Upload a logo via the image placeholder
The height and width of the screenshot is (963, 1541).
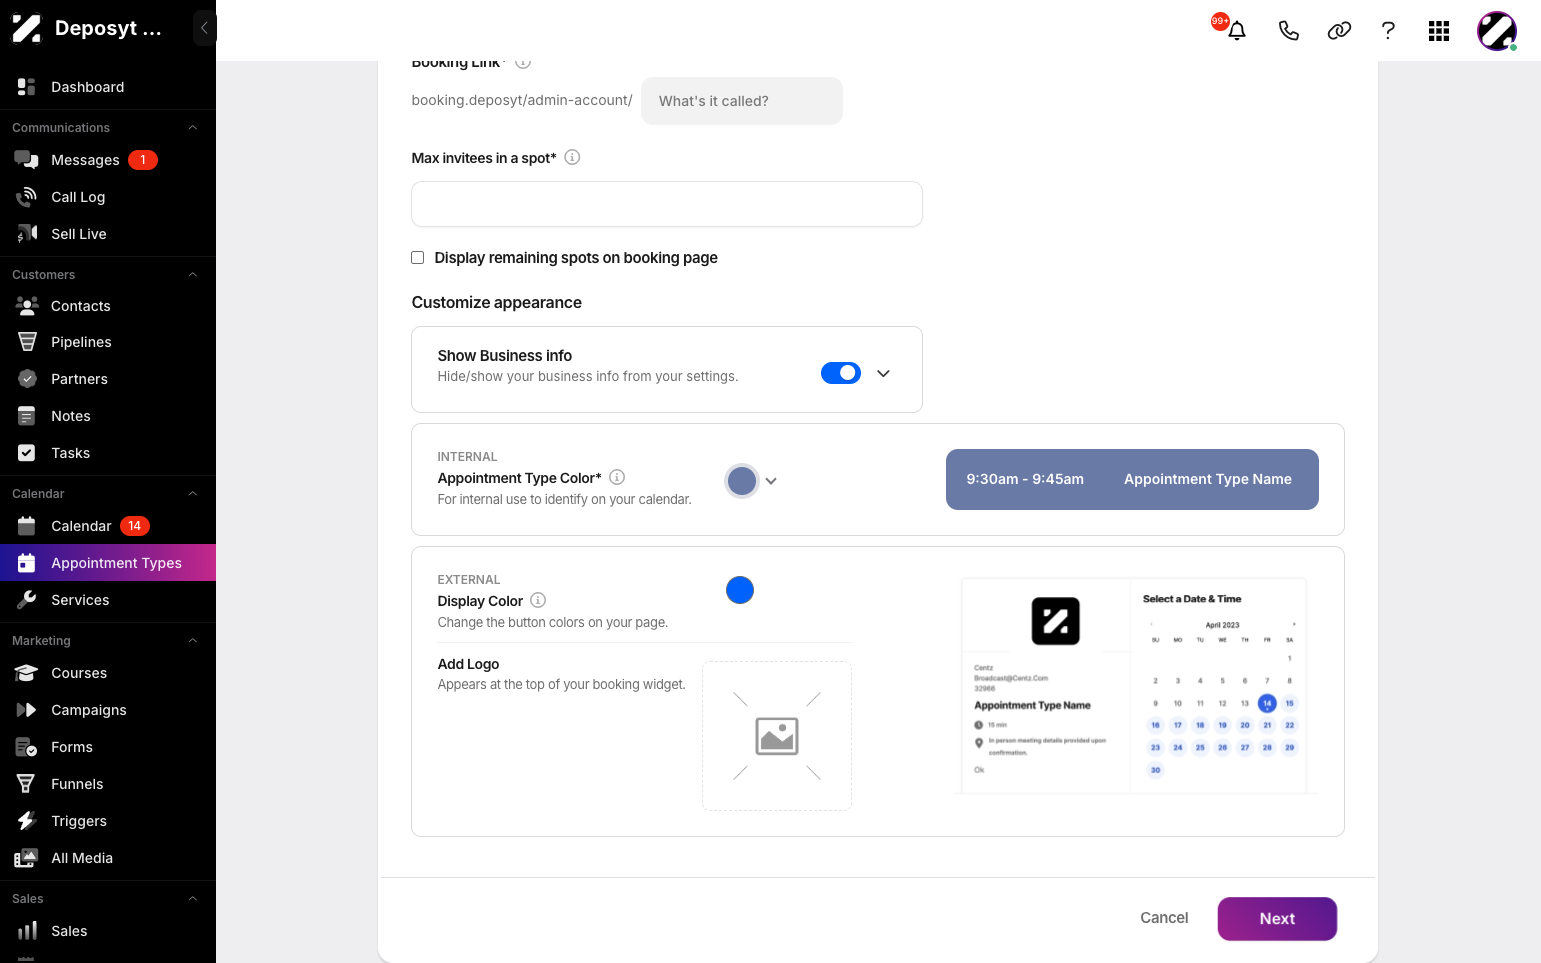tap(777, 736)
